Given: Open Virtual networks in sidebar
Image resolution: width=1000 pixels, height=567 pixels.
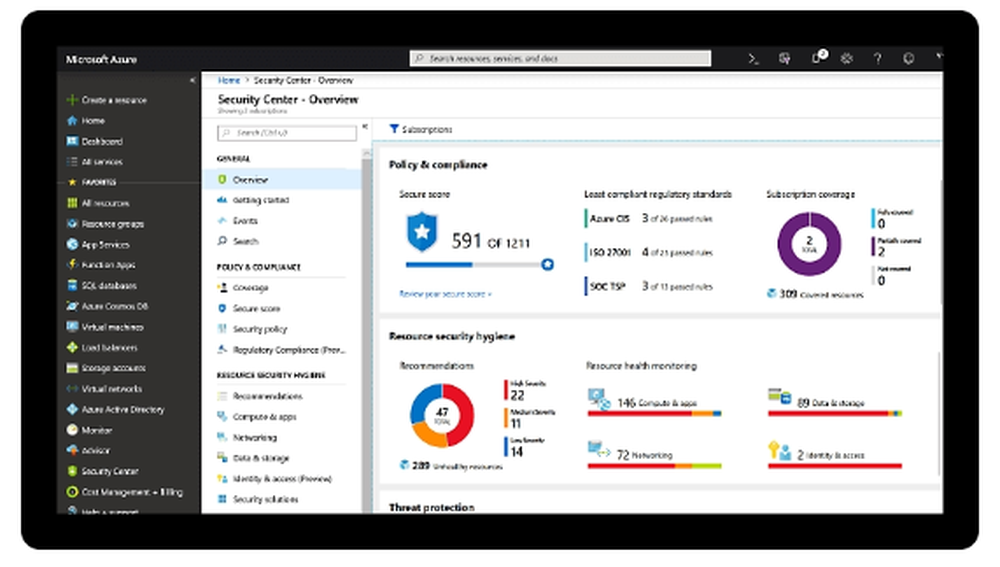Looking at the screenshot, I should pos(105,389).
